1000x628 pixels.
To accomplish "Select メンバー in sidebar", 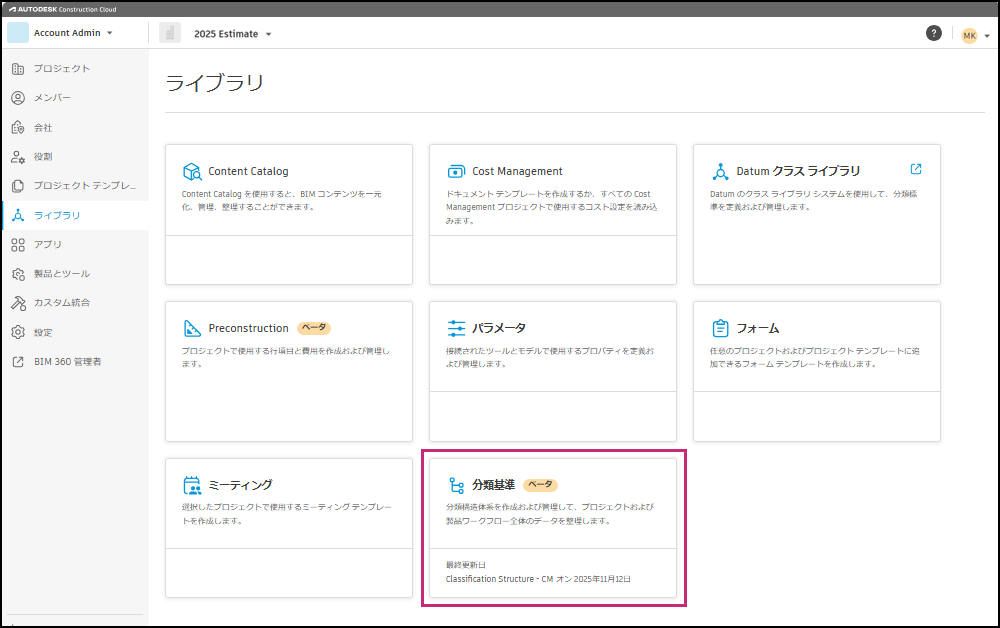I will click(52, 98).
